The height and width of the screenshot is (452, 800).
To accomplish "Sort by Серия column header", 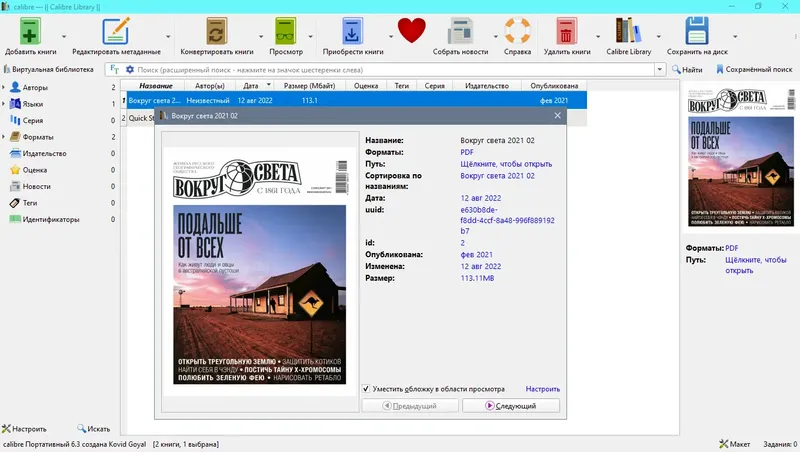I will (434, 86).
